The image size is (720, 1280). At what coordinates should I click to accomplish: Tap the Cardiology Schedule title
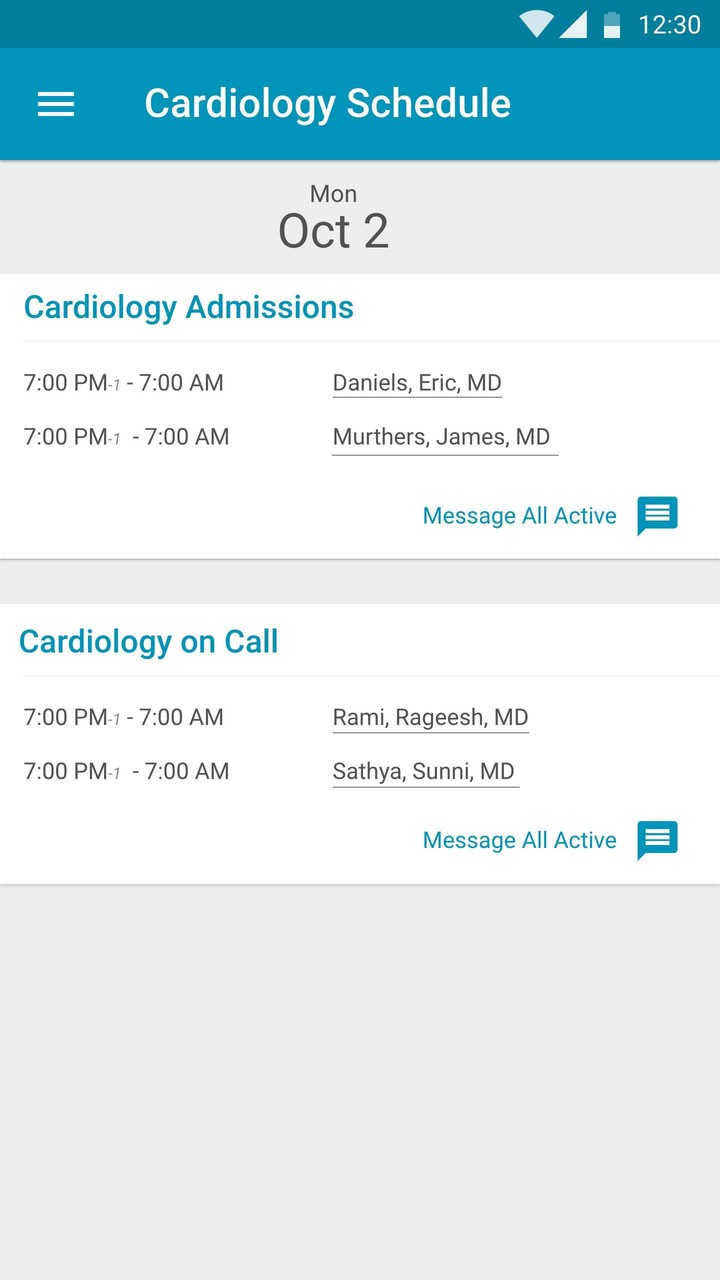[327, 104]
